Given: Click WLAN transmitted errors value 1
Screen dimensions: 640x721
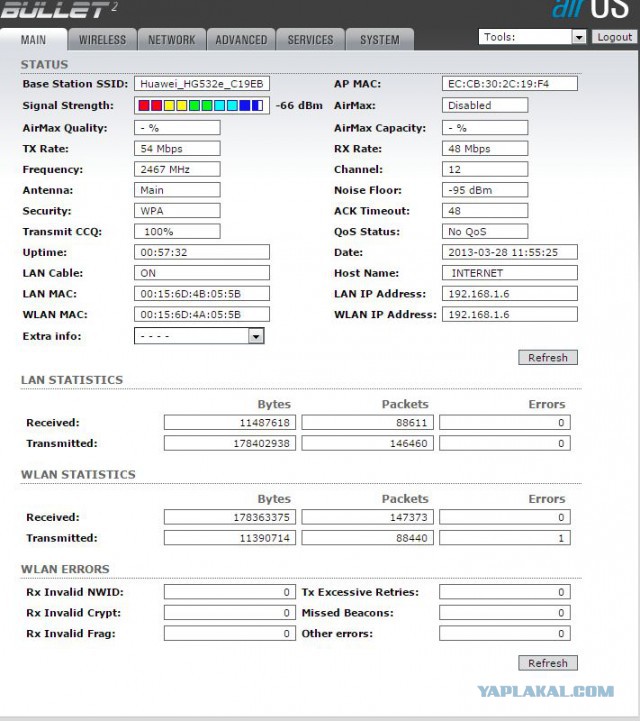Looking at the screenshot, I should (505, 538).
